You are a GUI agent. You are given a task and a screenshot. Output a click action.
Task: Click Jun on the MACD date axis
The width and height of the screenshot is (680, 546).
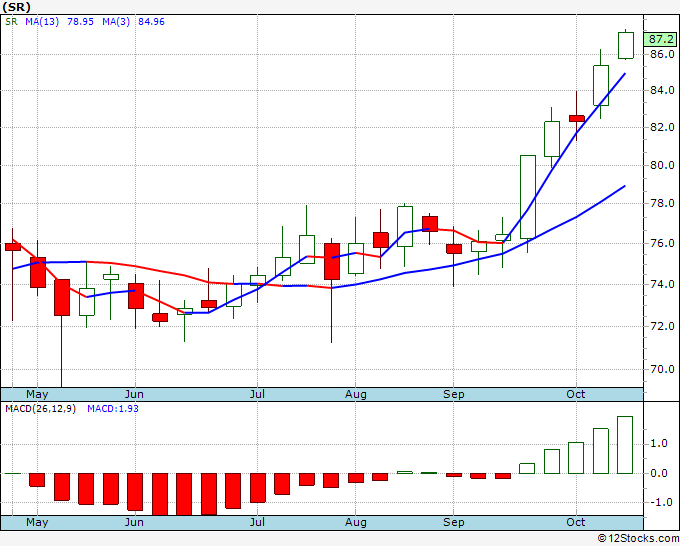click(x=134, y=522)
